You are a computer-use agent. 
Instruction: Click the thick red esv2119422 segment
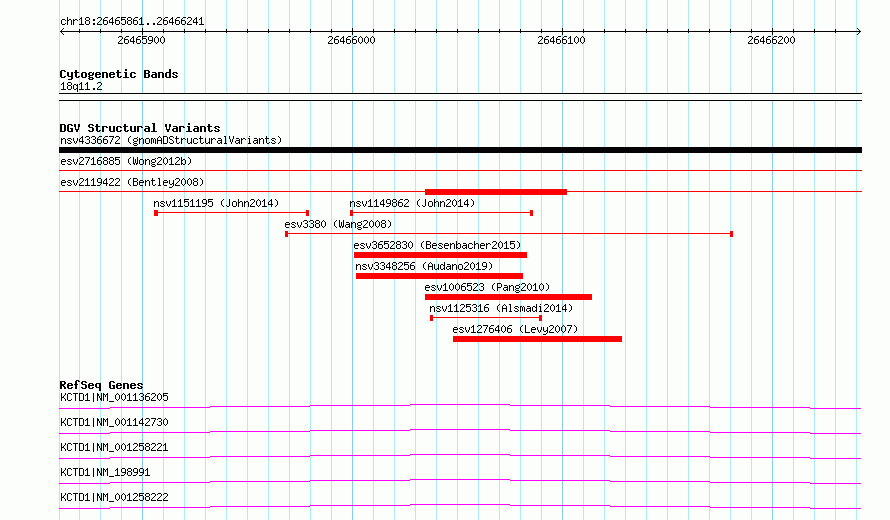tap(496, 192)
